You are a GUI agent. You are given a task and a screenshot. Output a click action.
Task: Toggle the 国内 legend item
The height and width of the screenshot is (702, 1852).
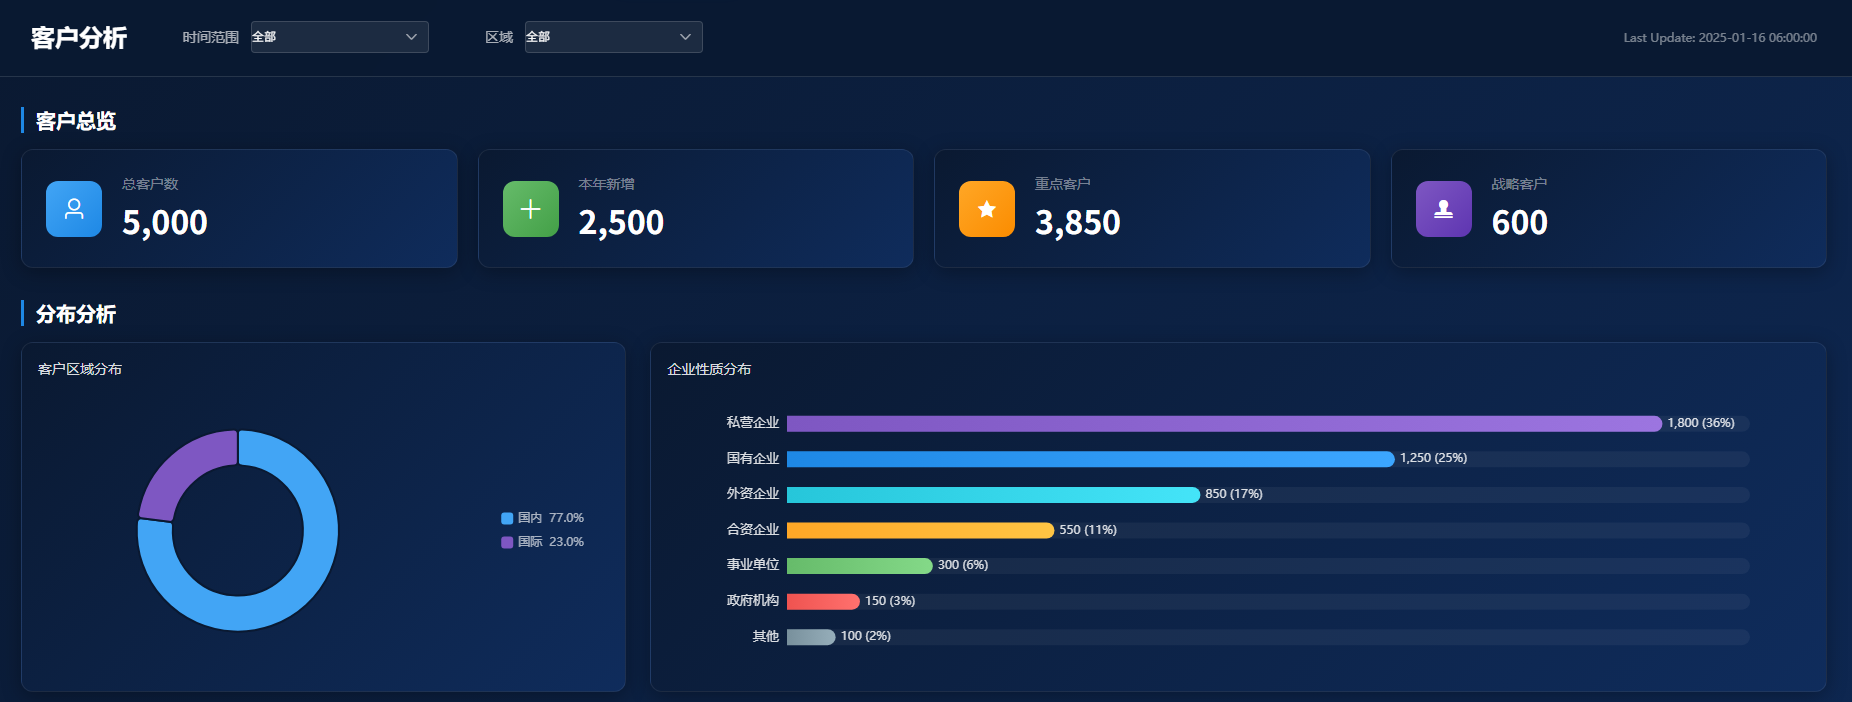tap(542, 518)
